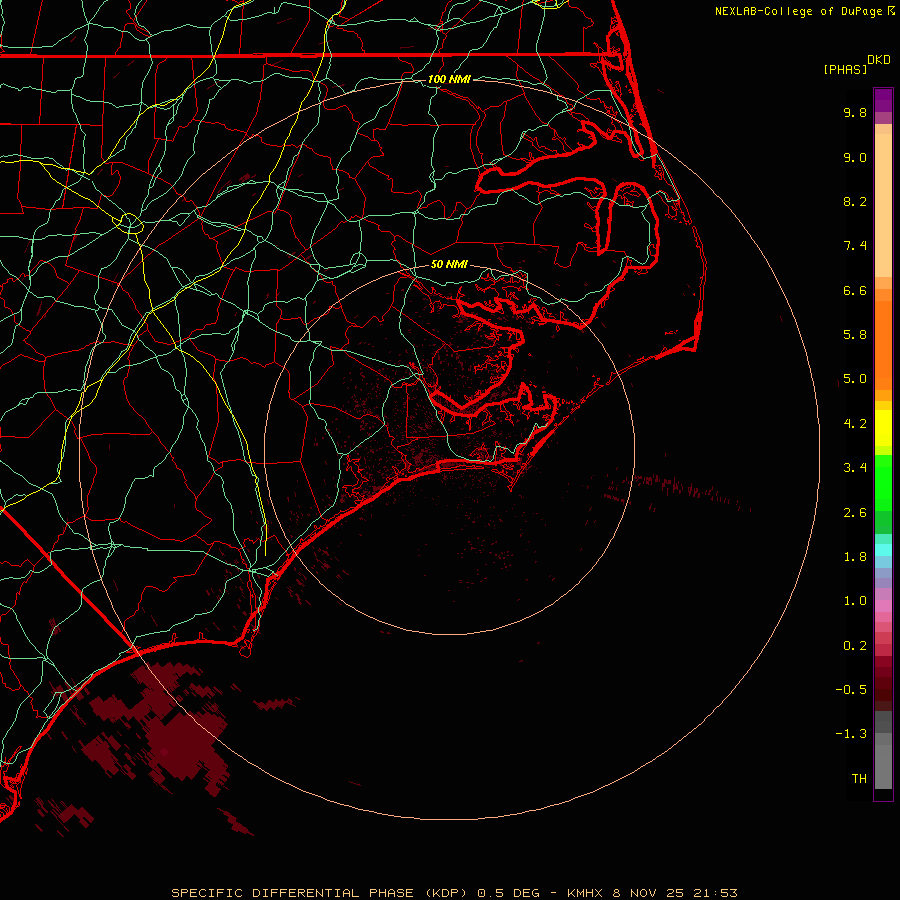Click the bright green segment of the color bar
Image resolution: width=900 pixels, height=900 pixels.
[x=883, y=482]
